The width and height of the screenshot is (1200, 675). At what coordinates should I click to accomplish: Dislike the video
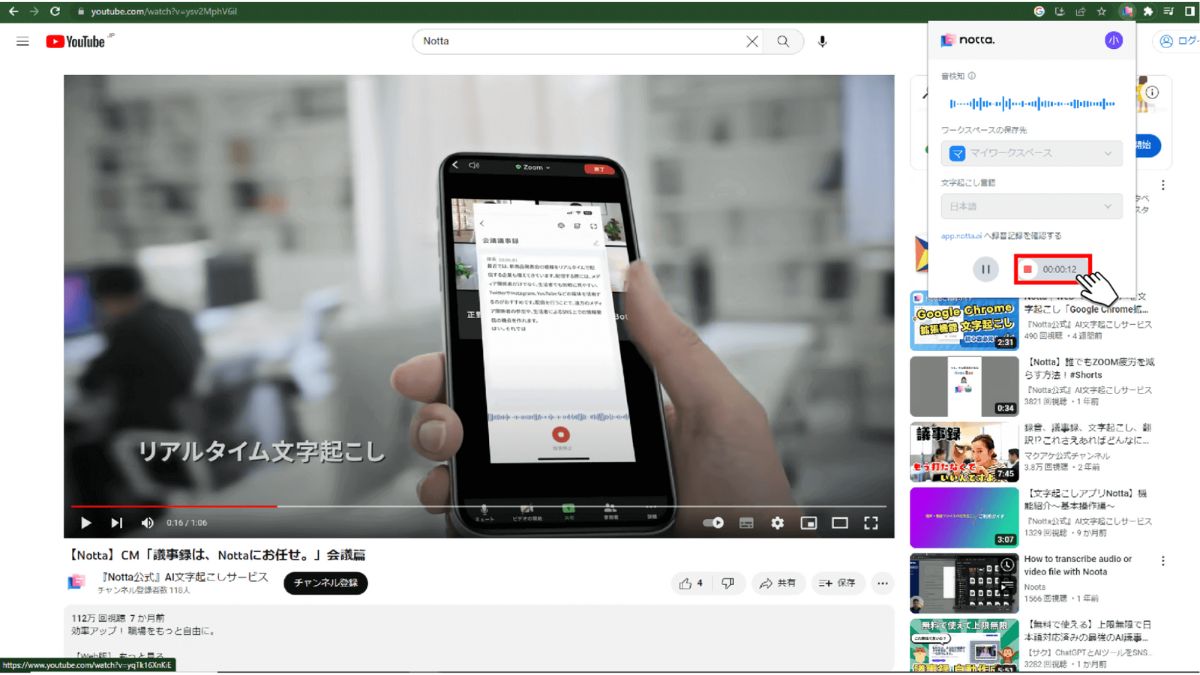tap(728, 583)
